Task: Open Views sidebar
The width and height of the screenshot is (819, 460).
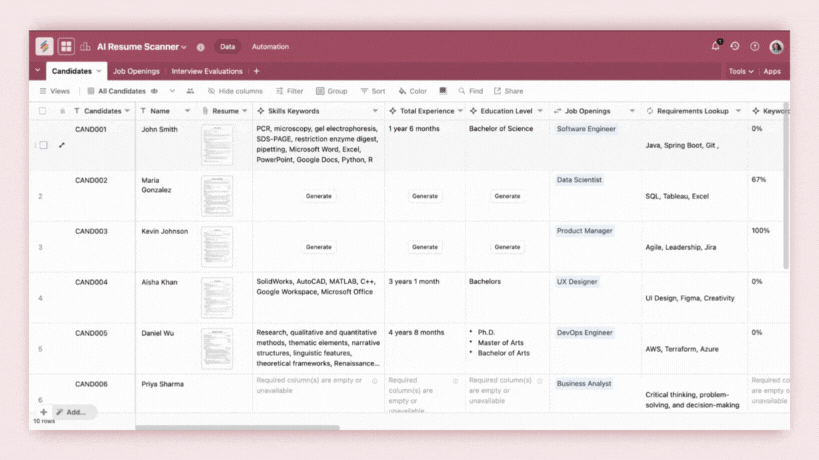Action: coord(55,91)
